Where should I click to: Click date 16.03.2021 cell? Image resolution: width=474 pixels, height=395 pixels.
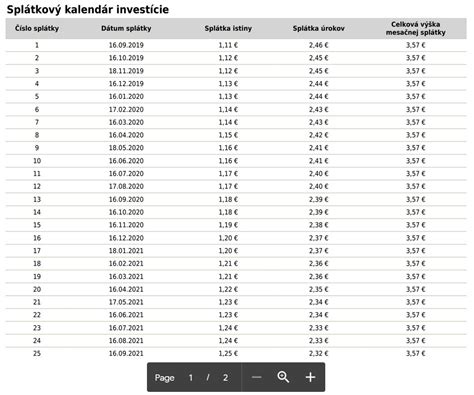coord(126,277)
